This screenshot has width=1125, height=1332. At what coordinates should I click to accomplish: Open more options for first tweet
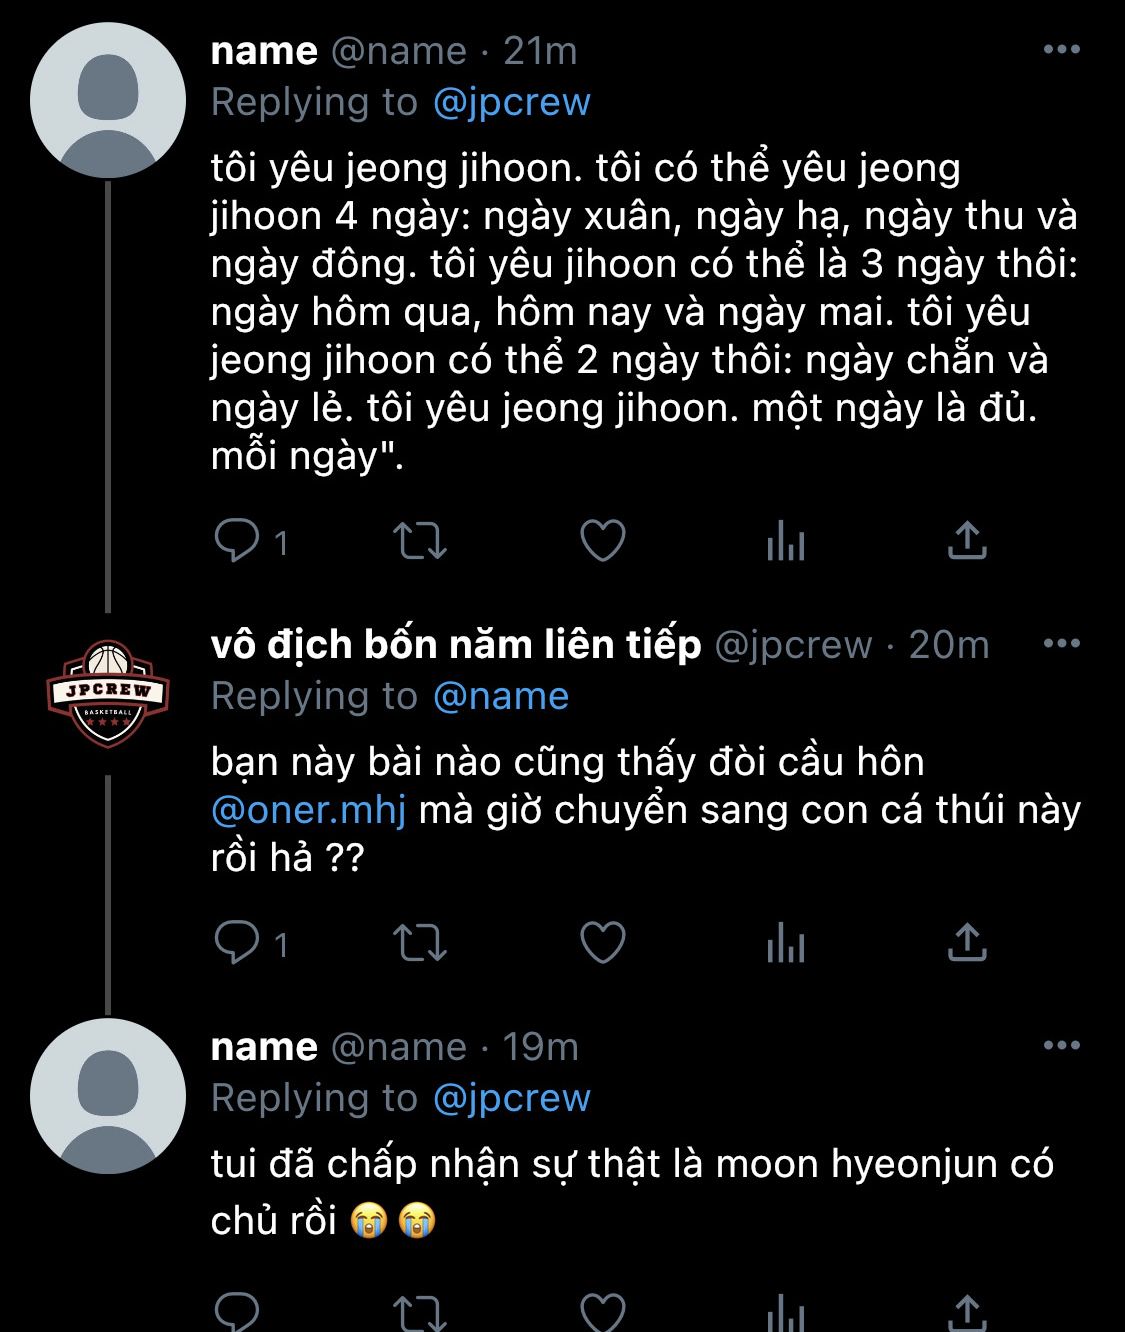click(1061, 50)
